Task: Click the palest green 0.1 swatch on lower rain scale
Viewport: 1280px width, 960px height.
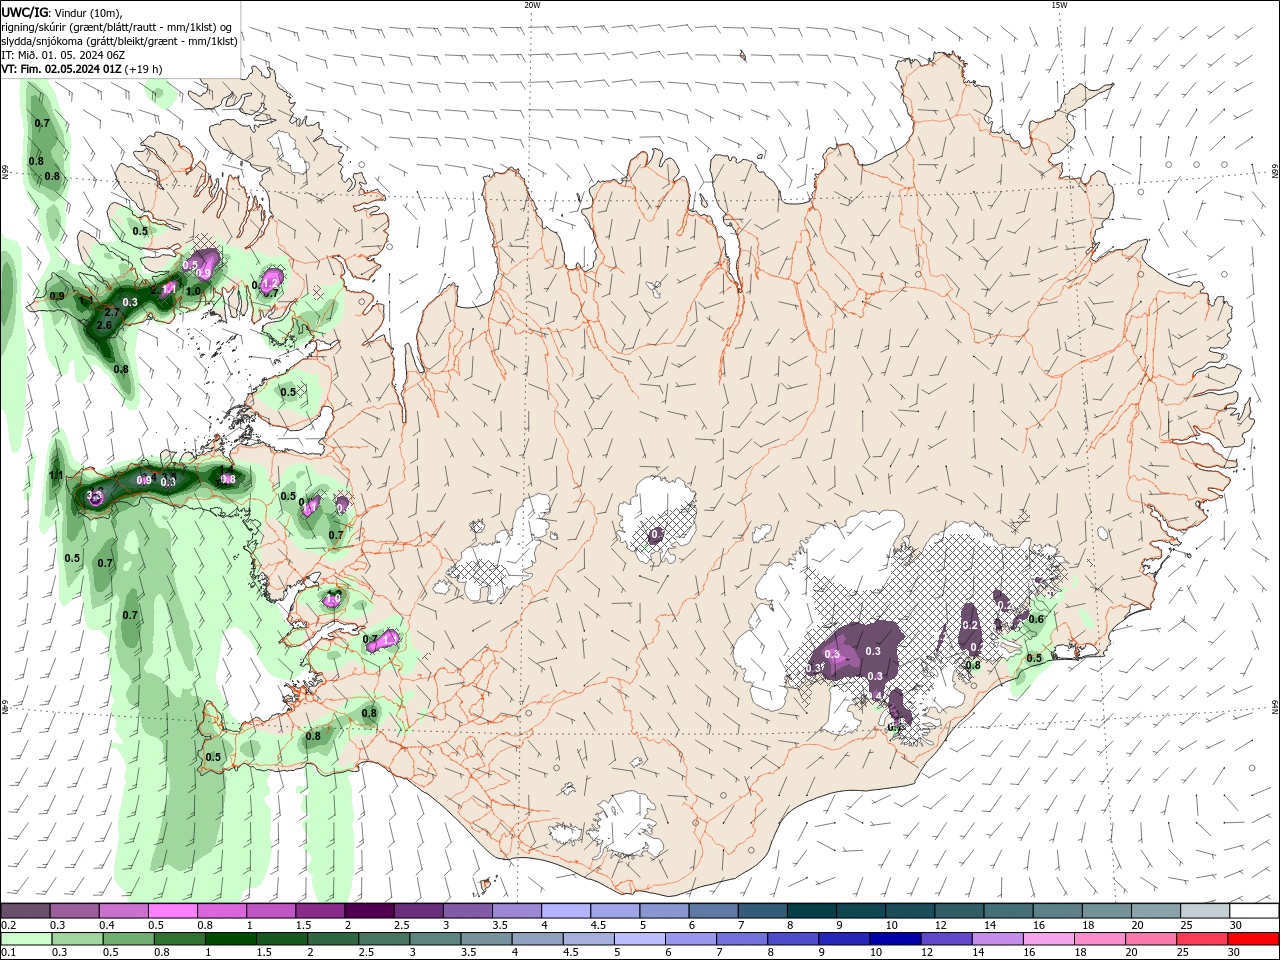Action: [26, 939]
